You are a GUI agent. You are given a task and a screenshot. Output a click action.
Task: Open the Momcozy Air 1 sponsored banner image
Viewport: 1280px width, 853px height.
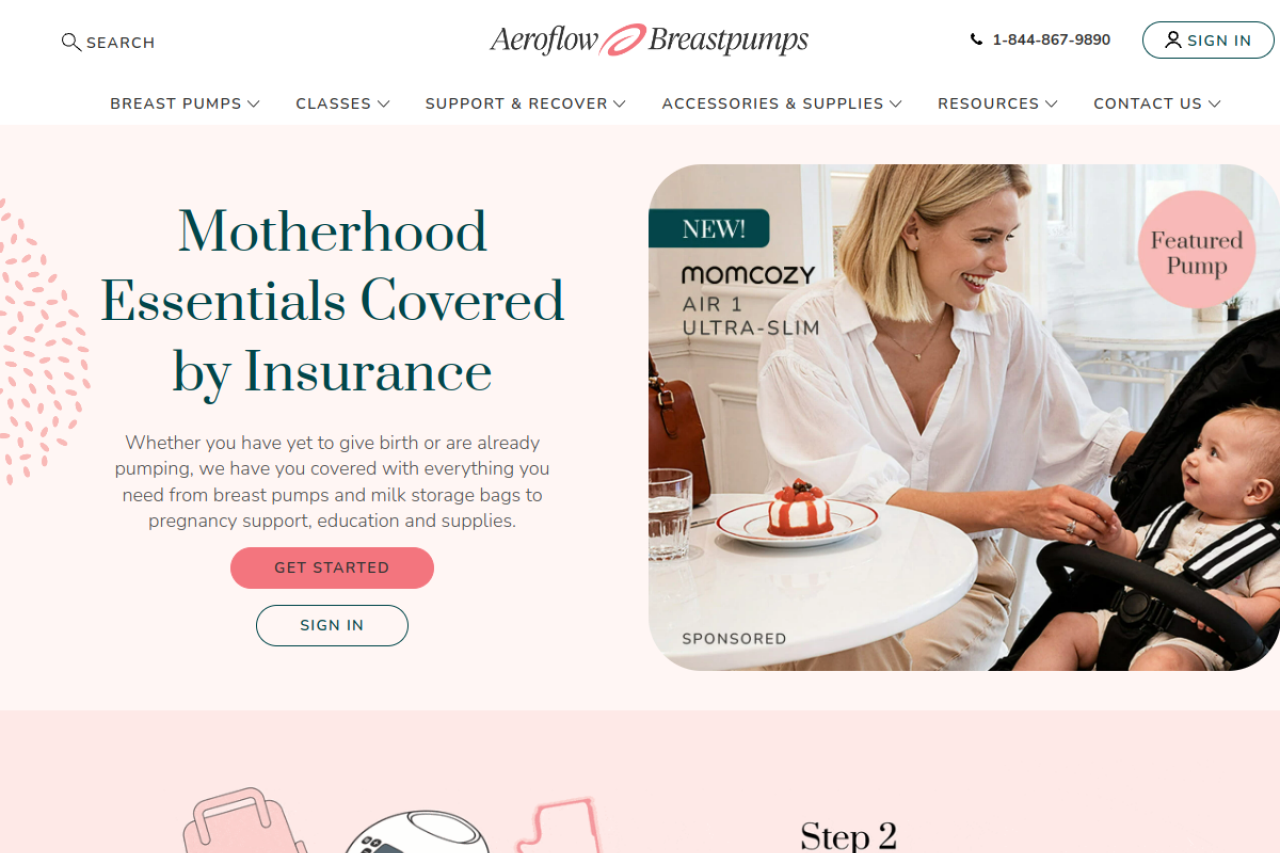pyautogui.click(x=964, y=417)
